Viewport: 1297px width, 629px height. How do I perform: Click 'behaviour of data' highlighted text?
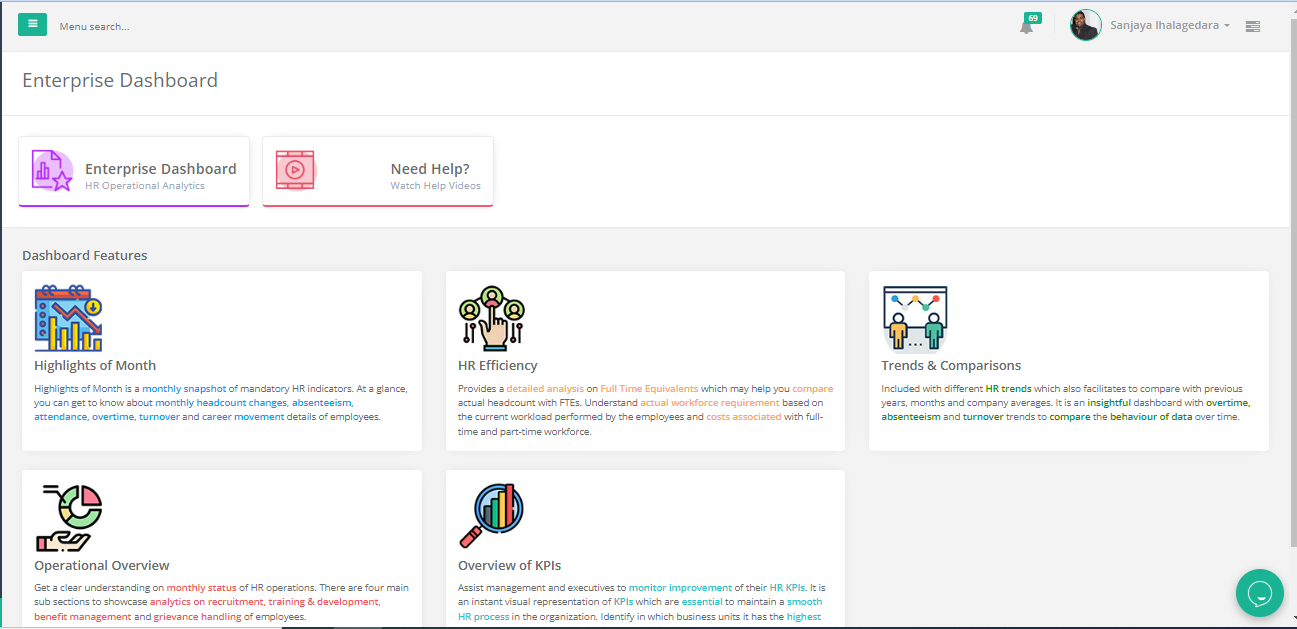[1151, 416]
